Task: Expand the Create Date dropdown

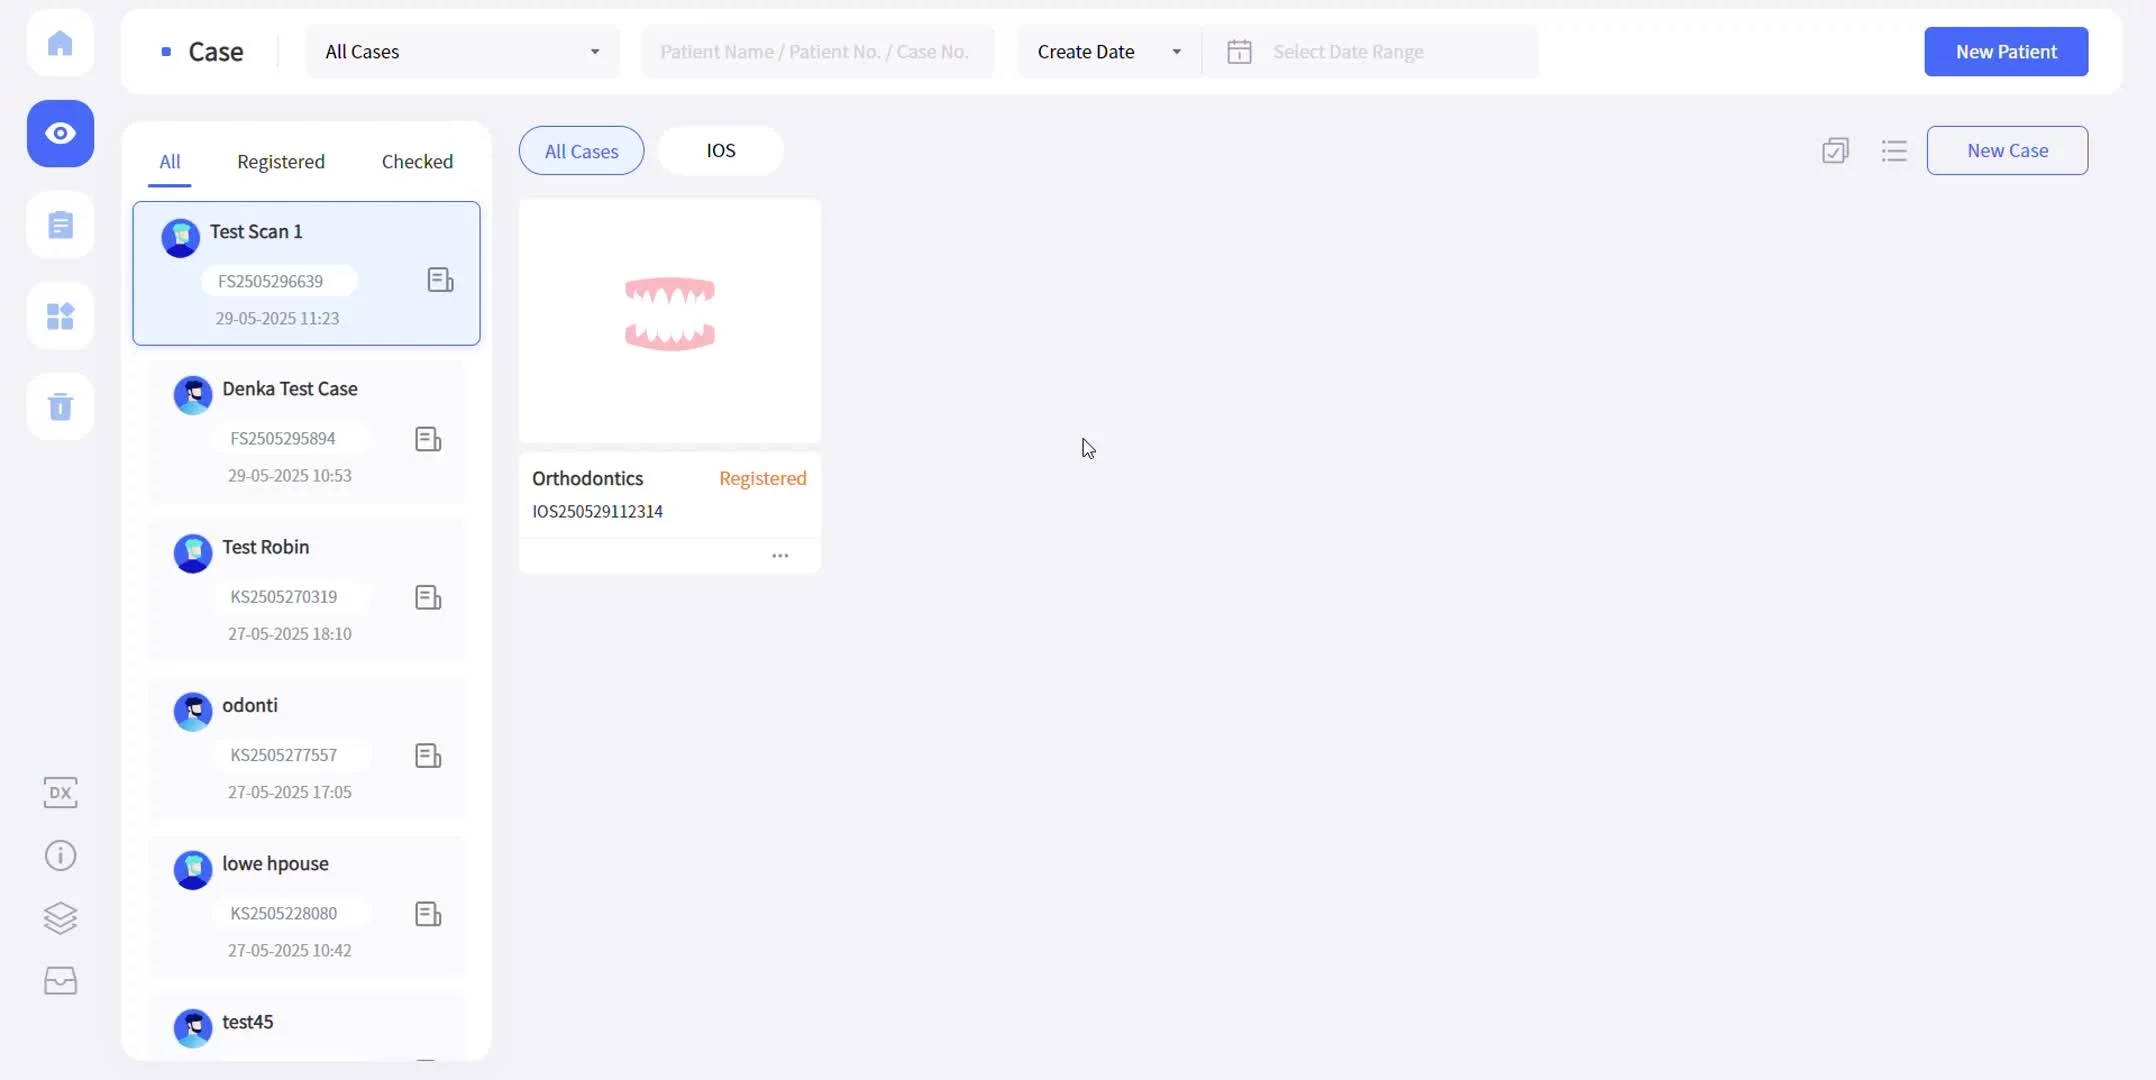Action: click(1108, 52)
